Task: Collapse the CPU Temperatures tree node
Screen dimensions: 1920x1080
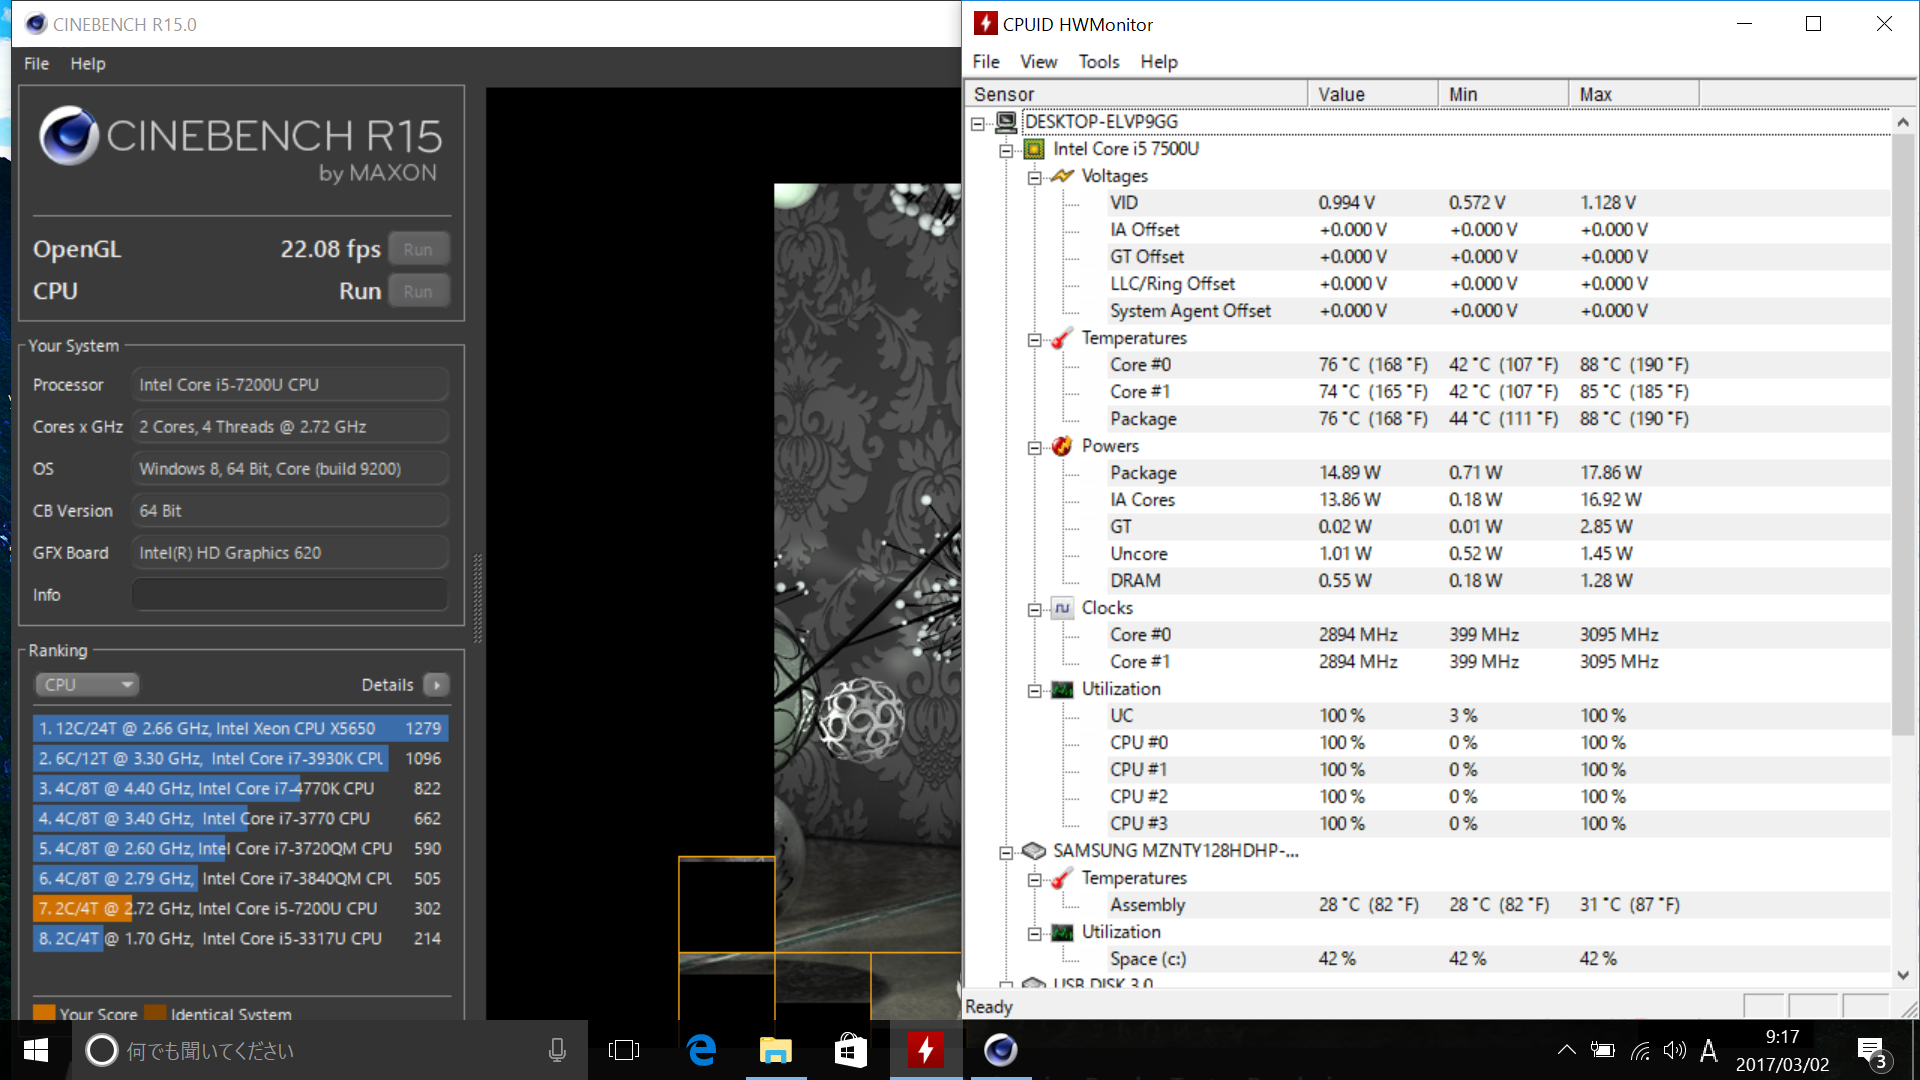Action: [x=1034, y=339]
